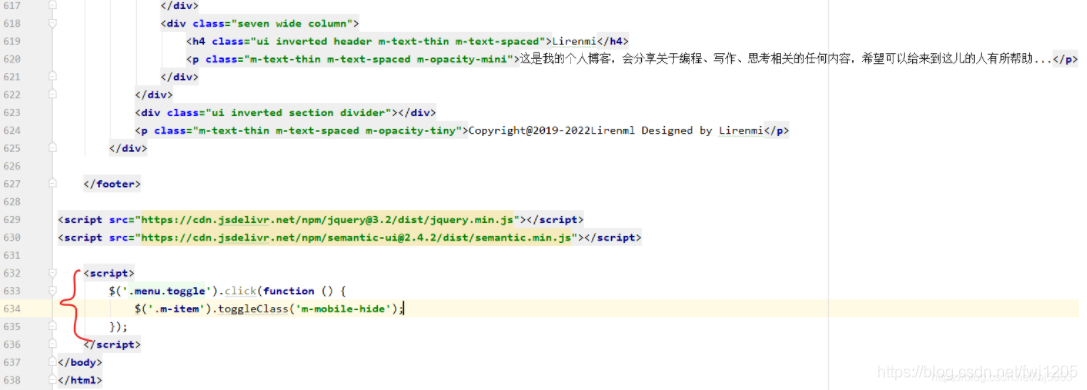
Task: Collapse the footer fold marker on line 627
Action: pyautogui.click(x=53, y=184)
